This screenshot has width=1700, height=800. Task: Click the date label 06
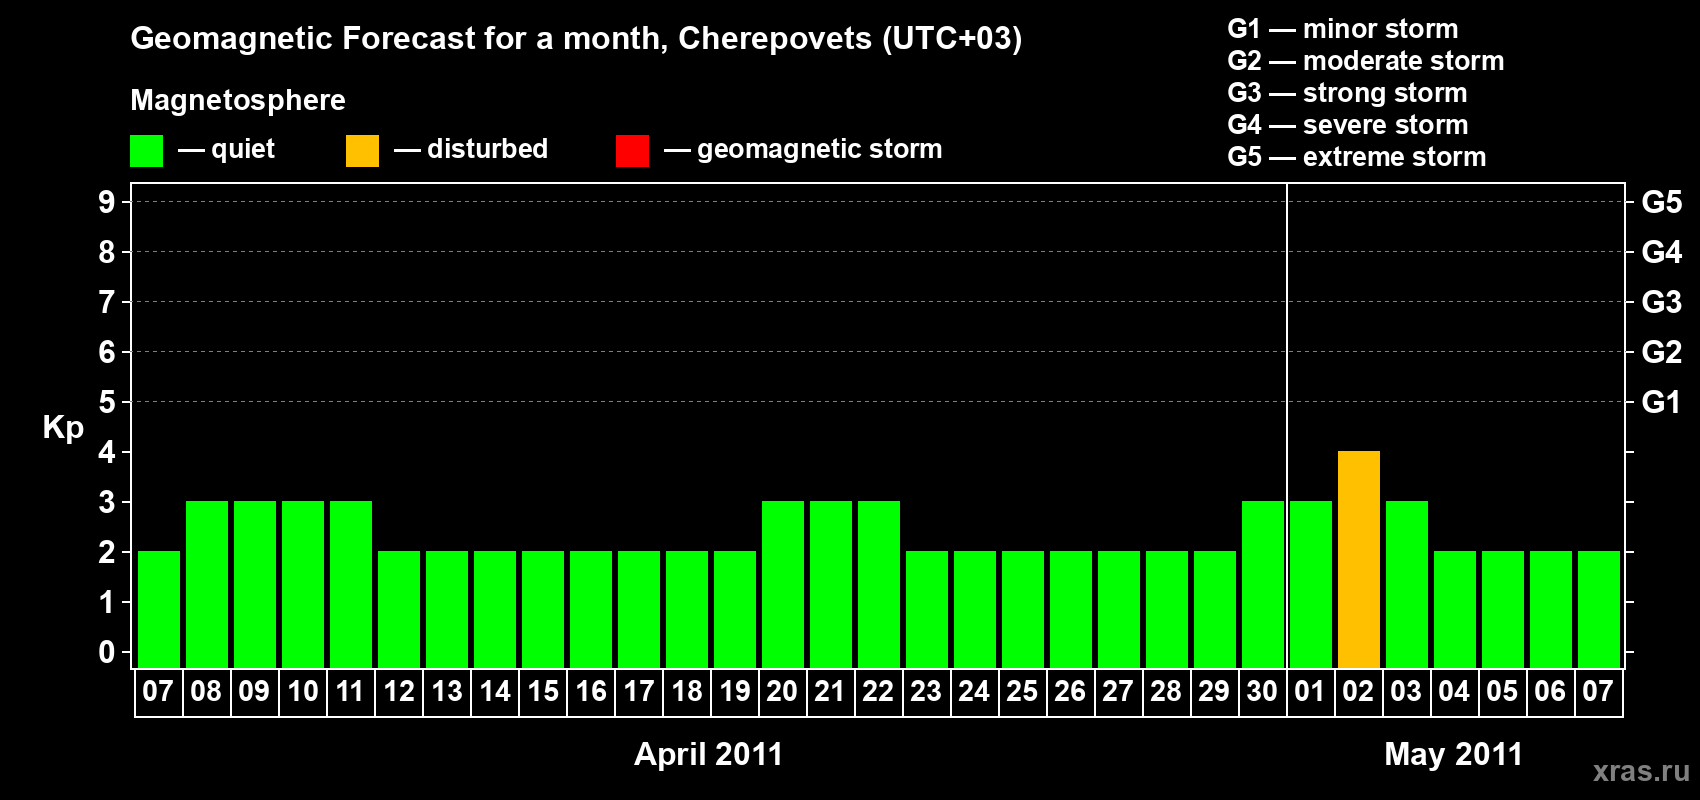tap(1550, 691)
